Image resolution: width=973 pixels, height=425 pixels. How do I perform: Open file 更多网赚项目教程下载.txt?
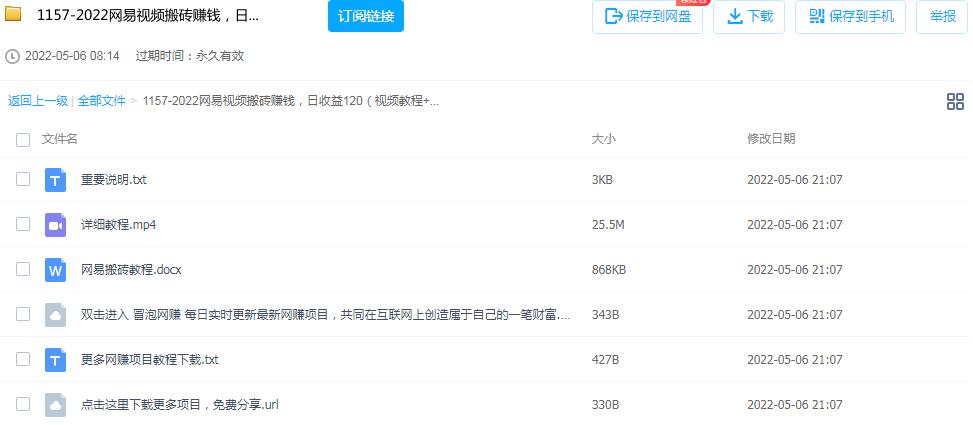150,360
